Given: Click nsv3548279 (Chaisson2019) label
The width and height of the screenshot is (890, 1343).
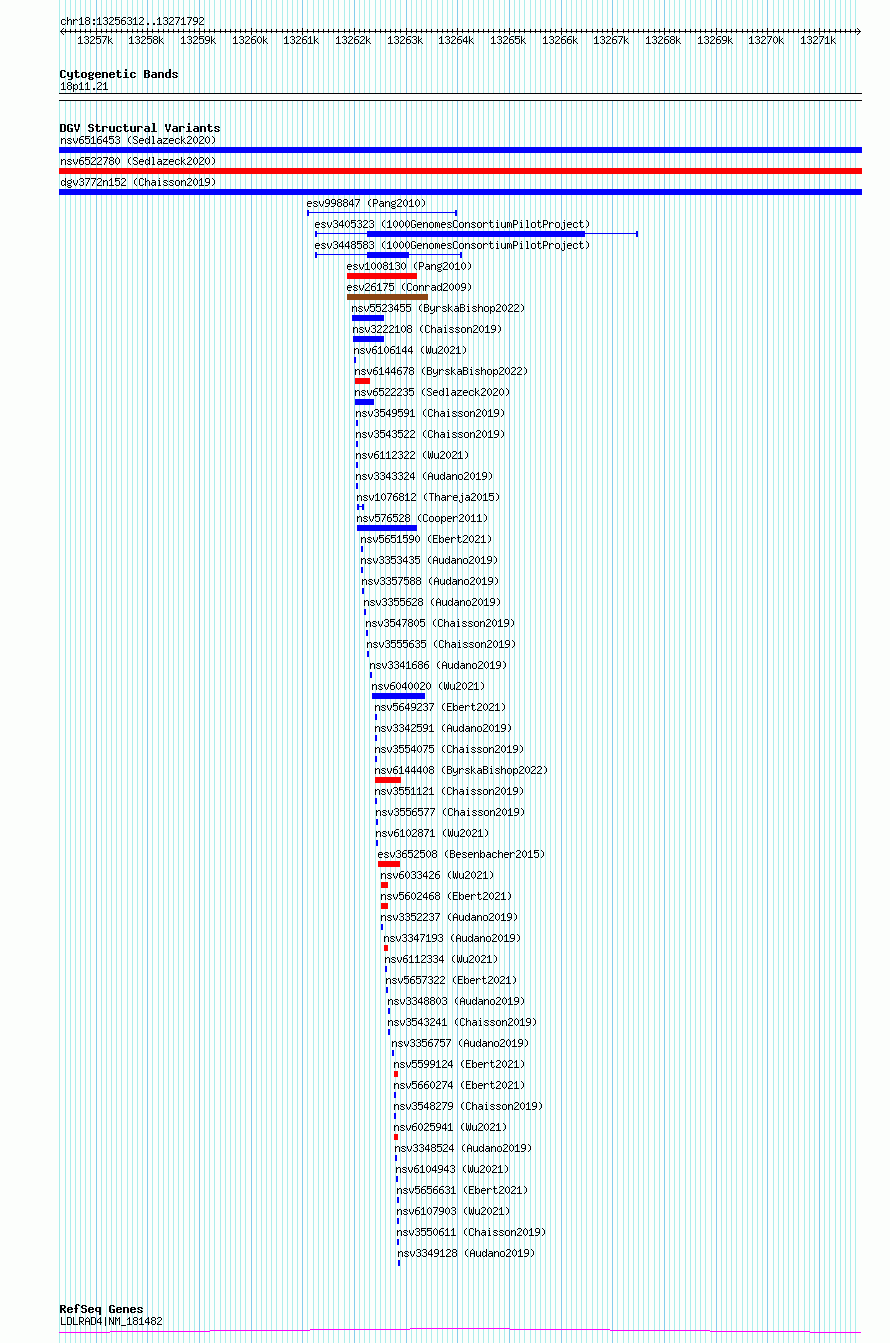Looking at the screenshot, I should [469, 1106].
